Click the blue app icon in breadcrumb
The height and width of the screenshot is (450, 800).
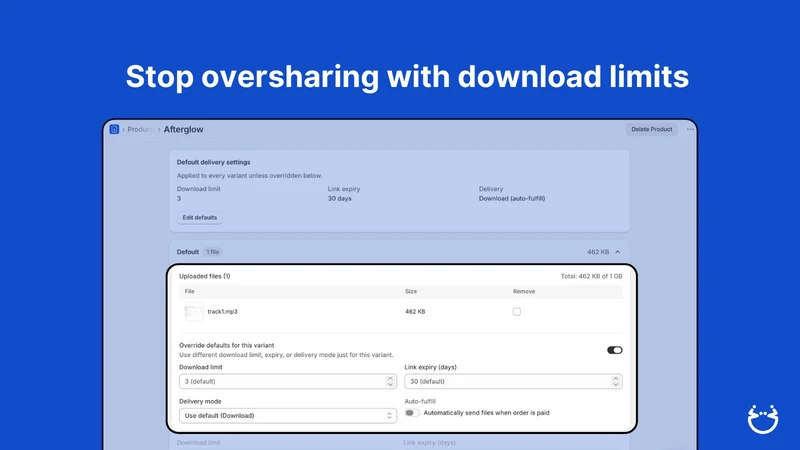click(x=114, y=129)
